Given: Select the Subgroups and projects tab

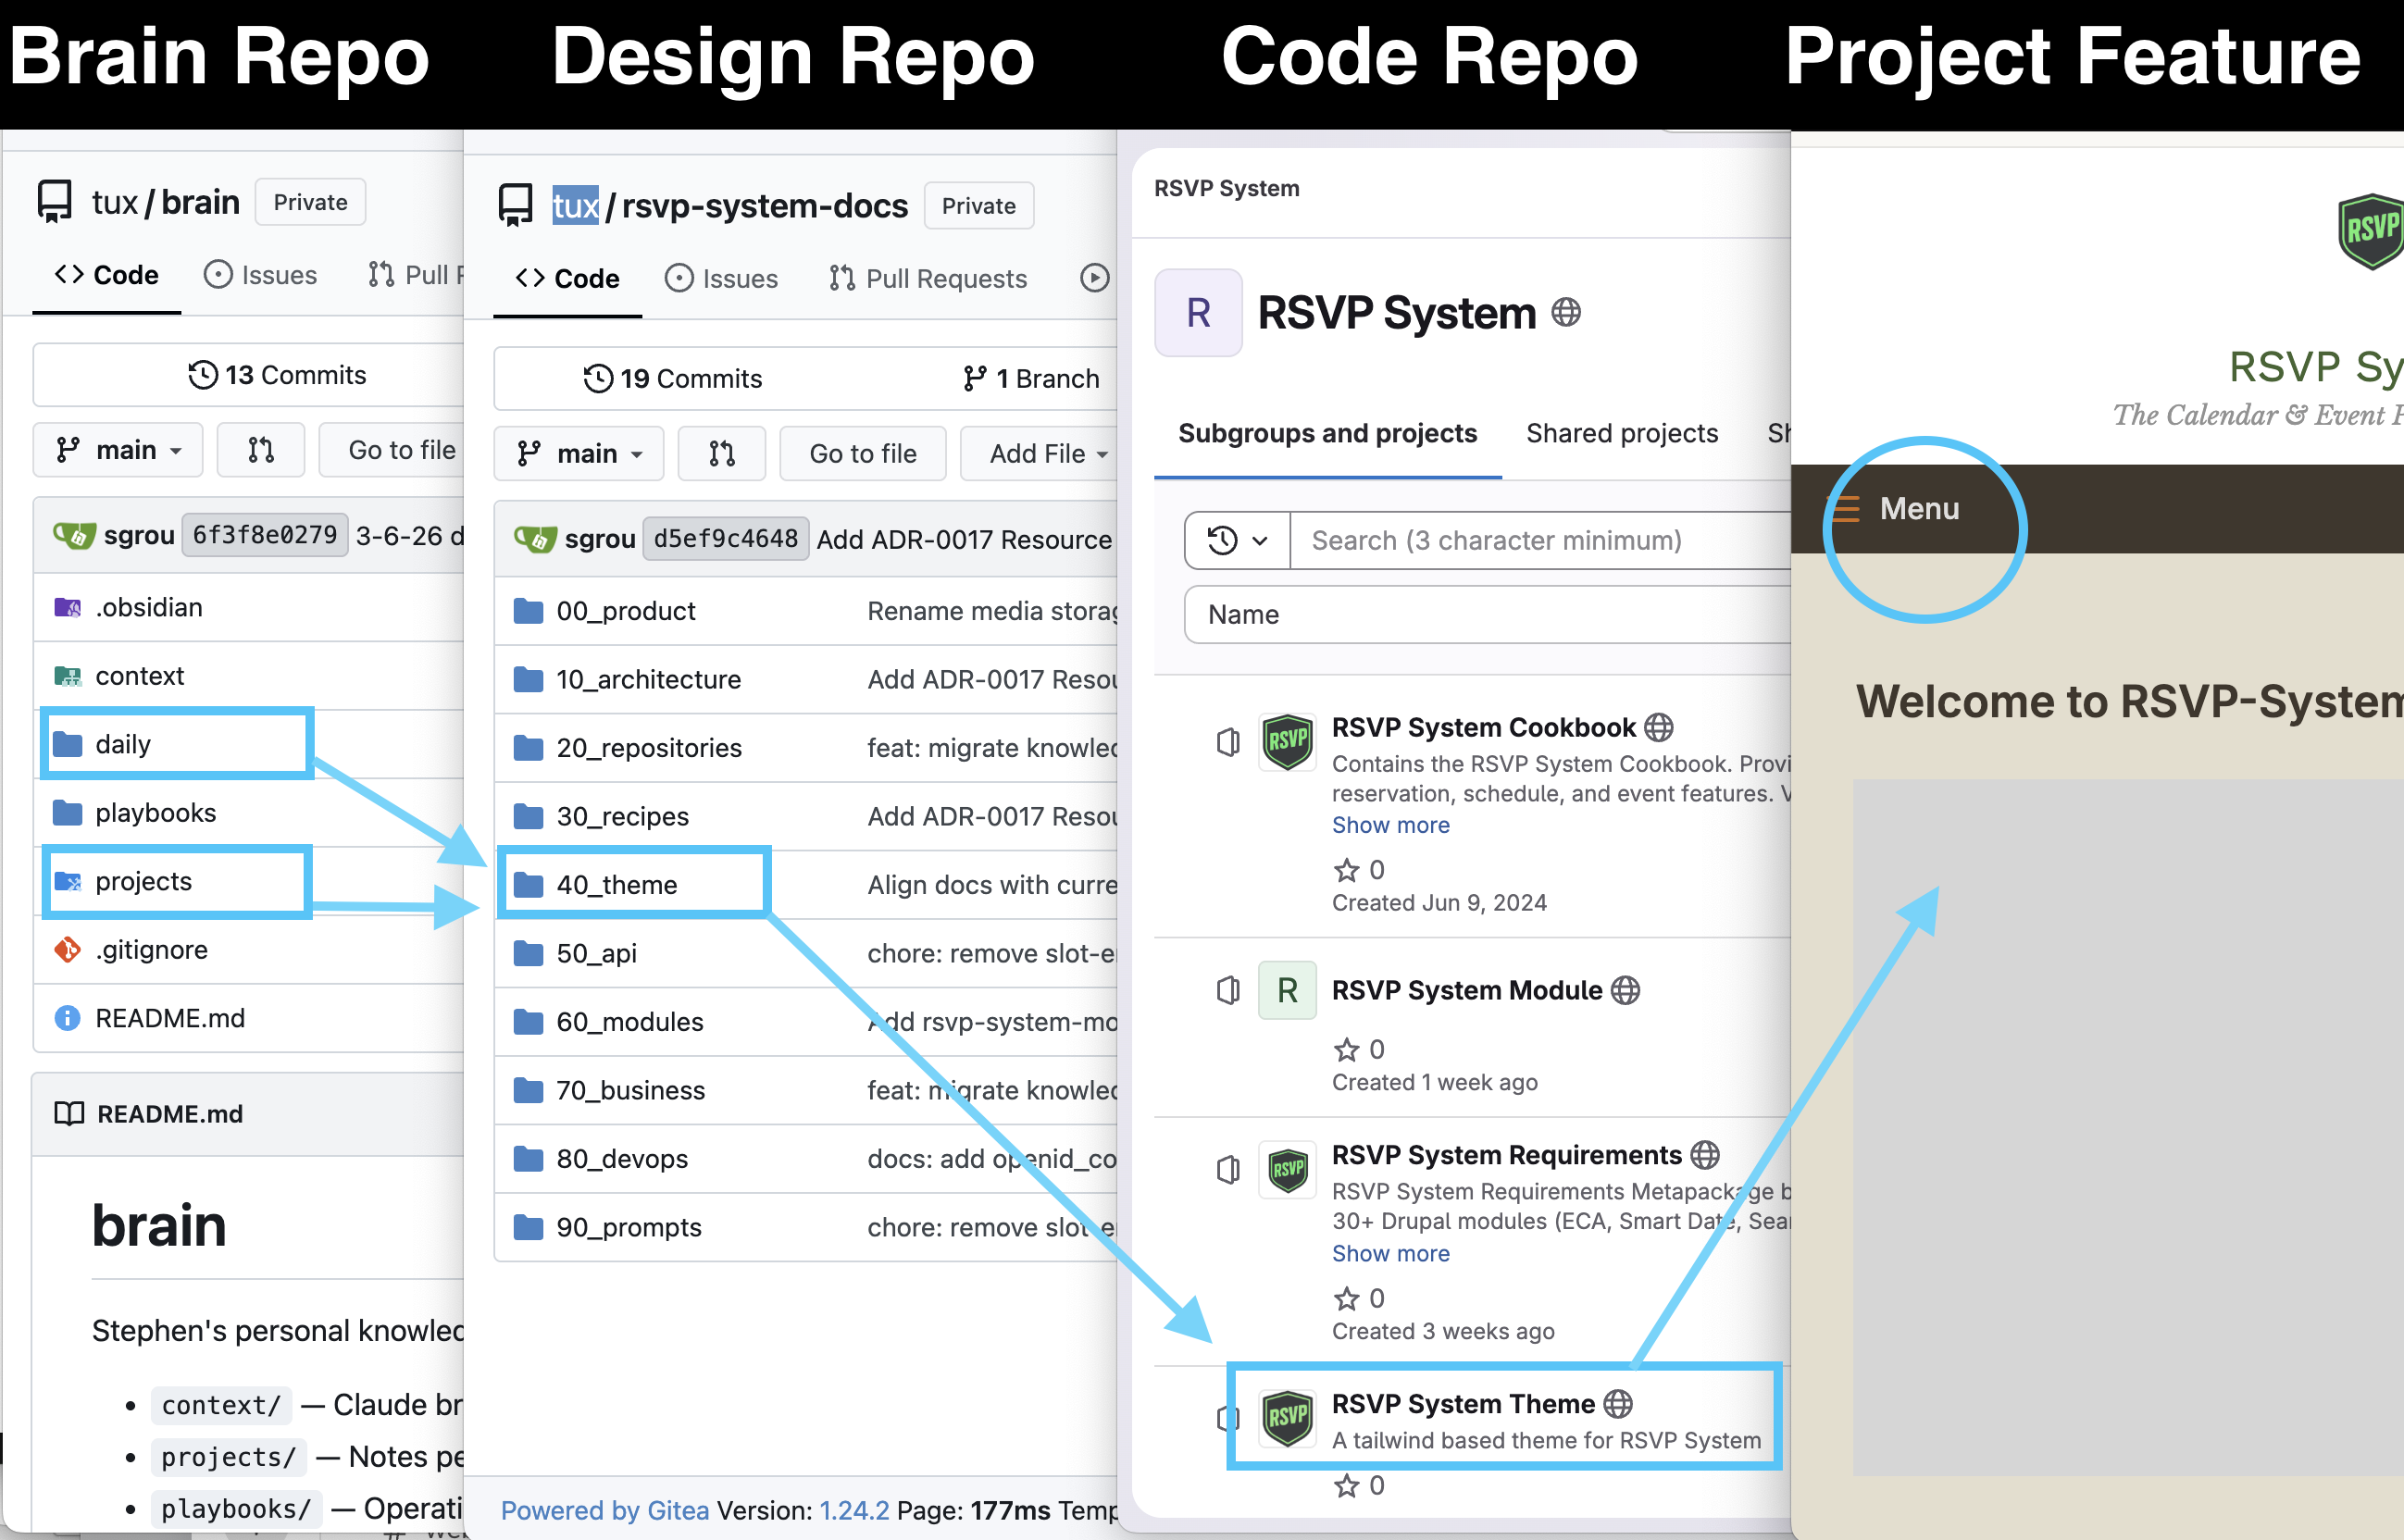Looking at the screenshot, I should [1327, 433].
